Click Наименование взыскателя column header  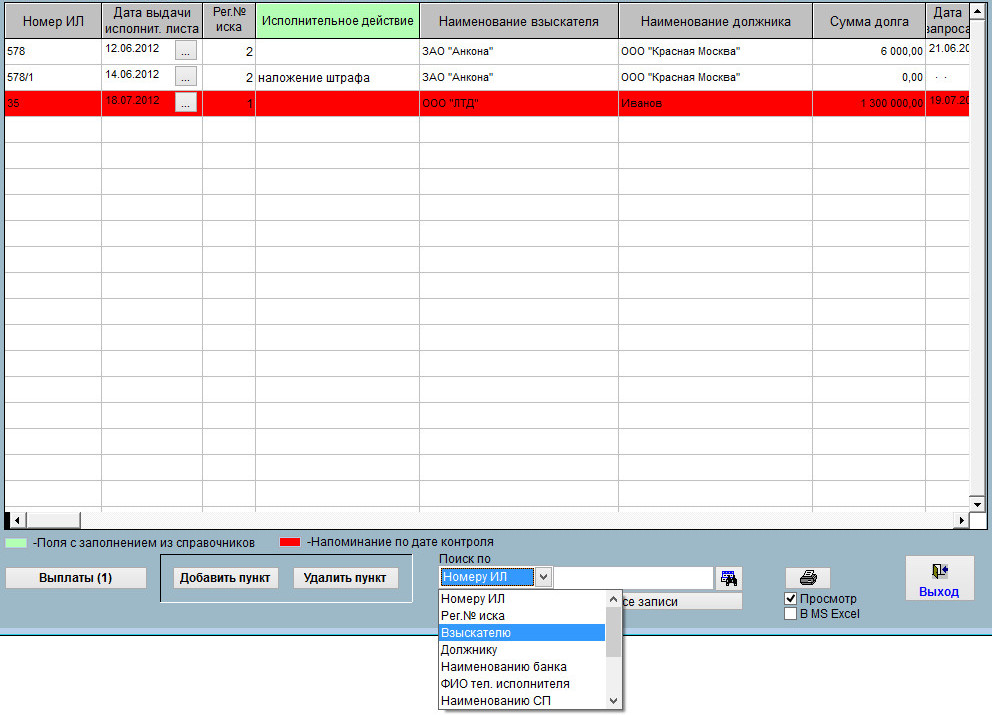coord(519,21)
